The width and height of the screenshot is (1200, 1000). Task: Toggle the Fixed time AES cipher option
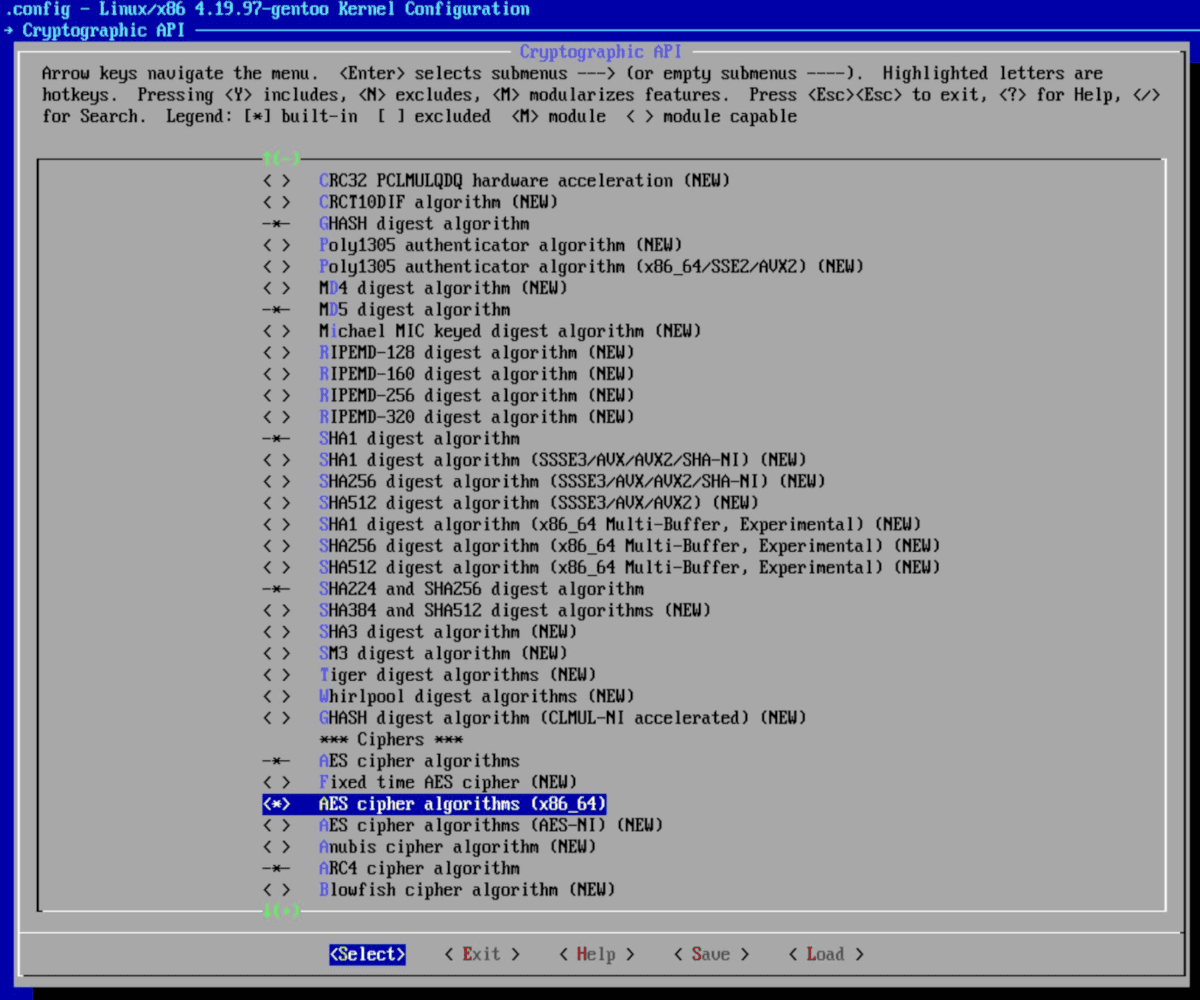coord(277,782)
